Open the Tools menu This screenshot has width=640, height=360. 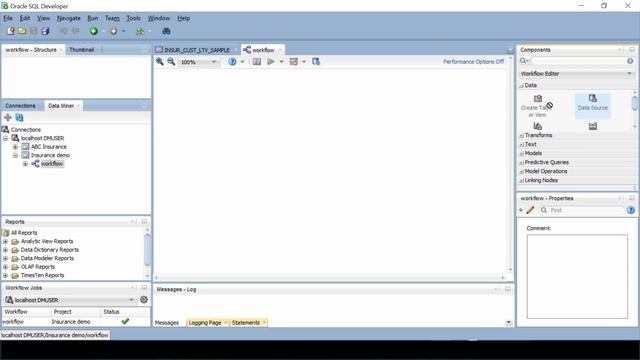(x=133, y=18)
